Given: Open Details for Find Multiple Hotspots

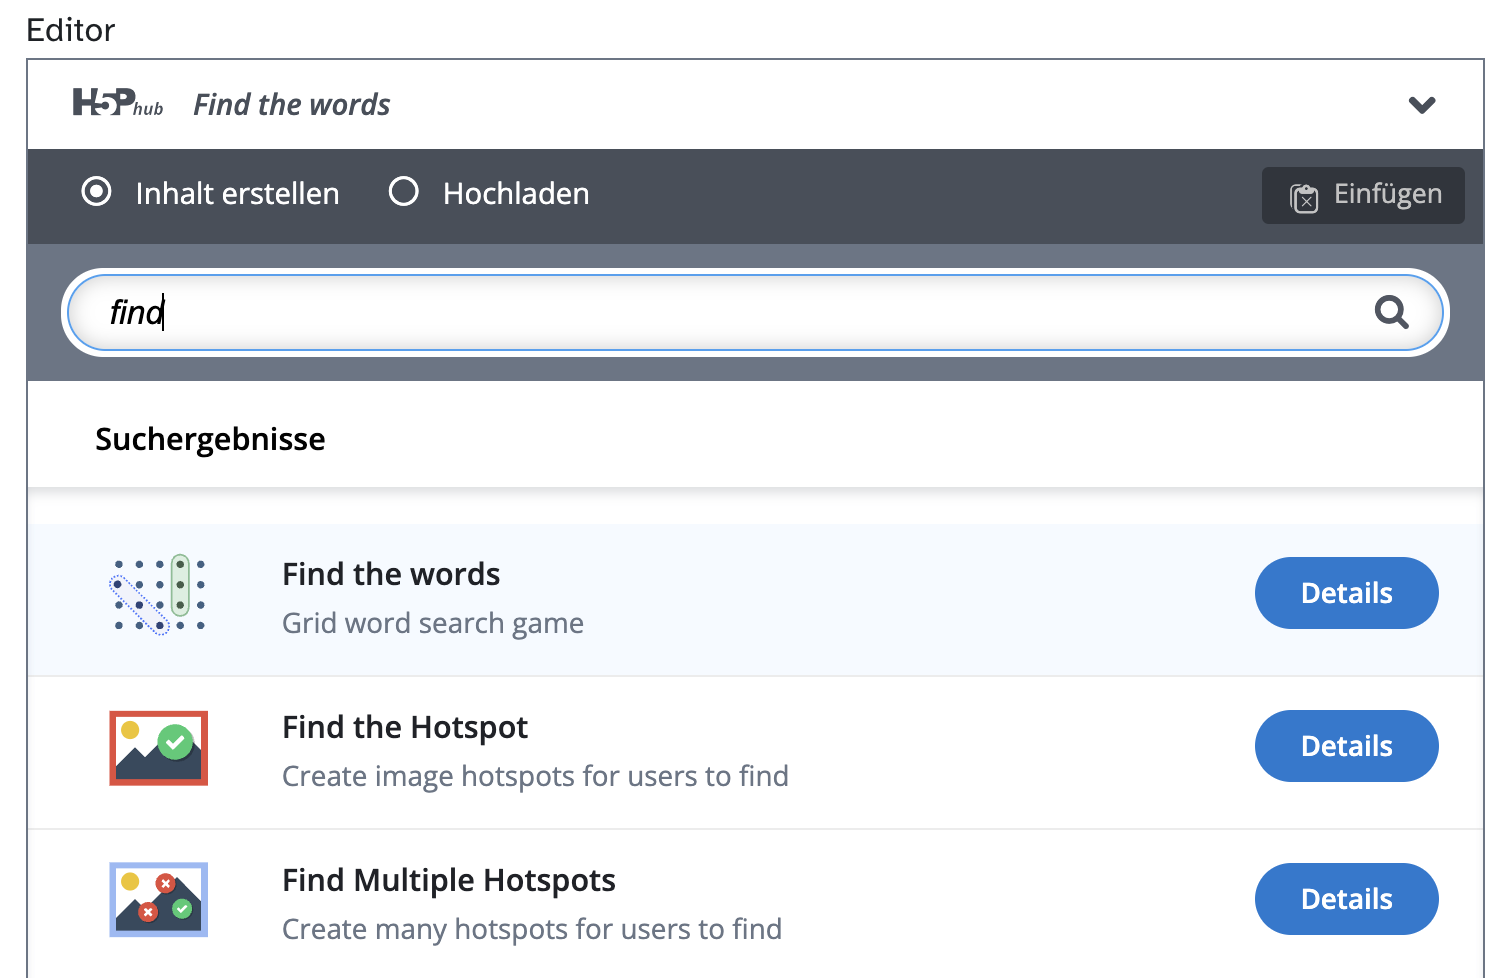Looking at the screenshot, I should point(1346,899).
